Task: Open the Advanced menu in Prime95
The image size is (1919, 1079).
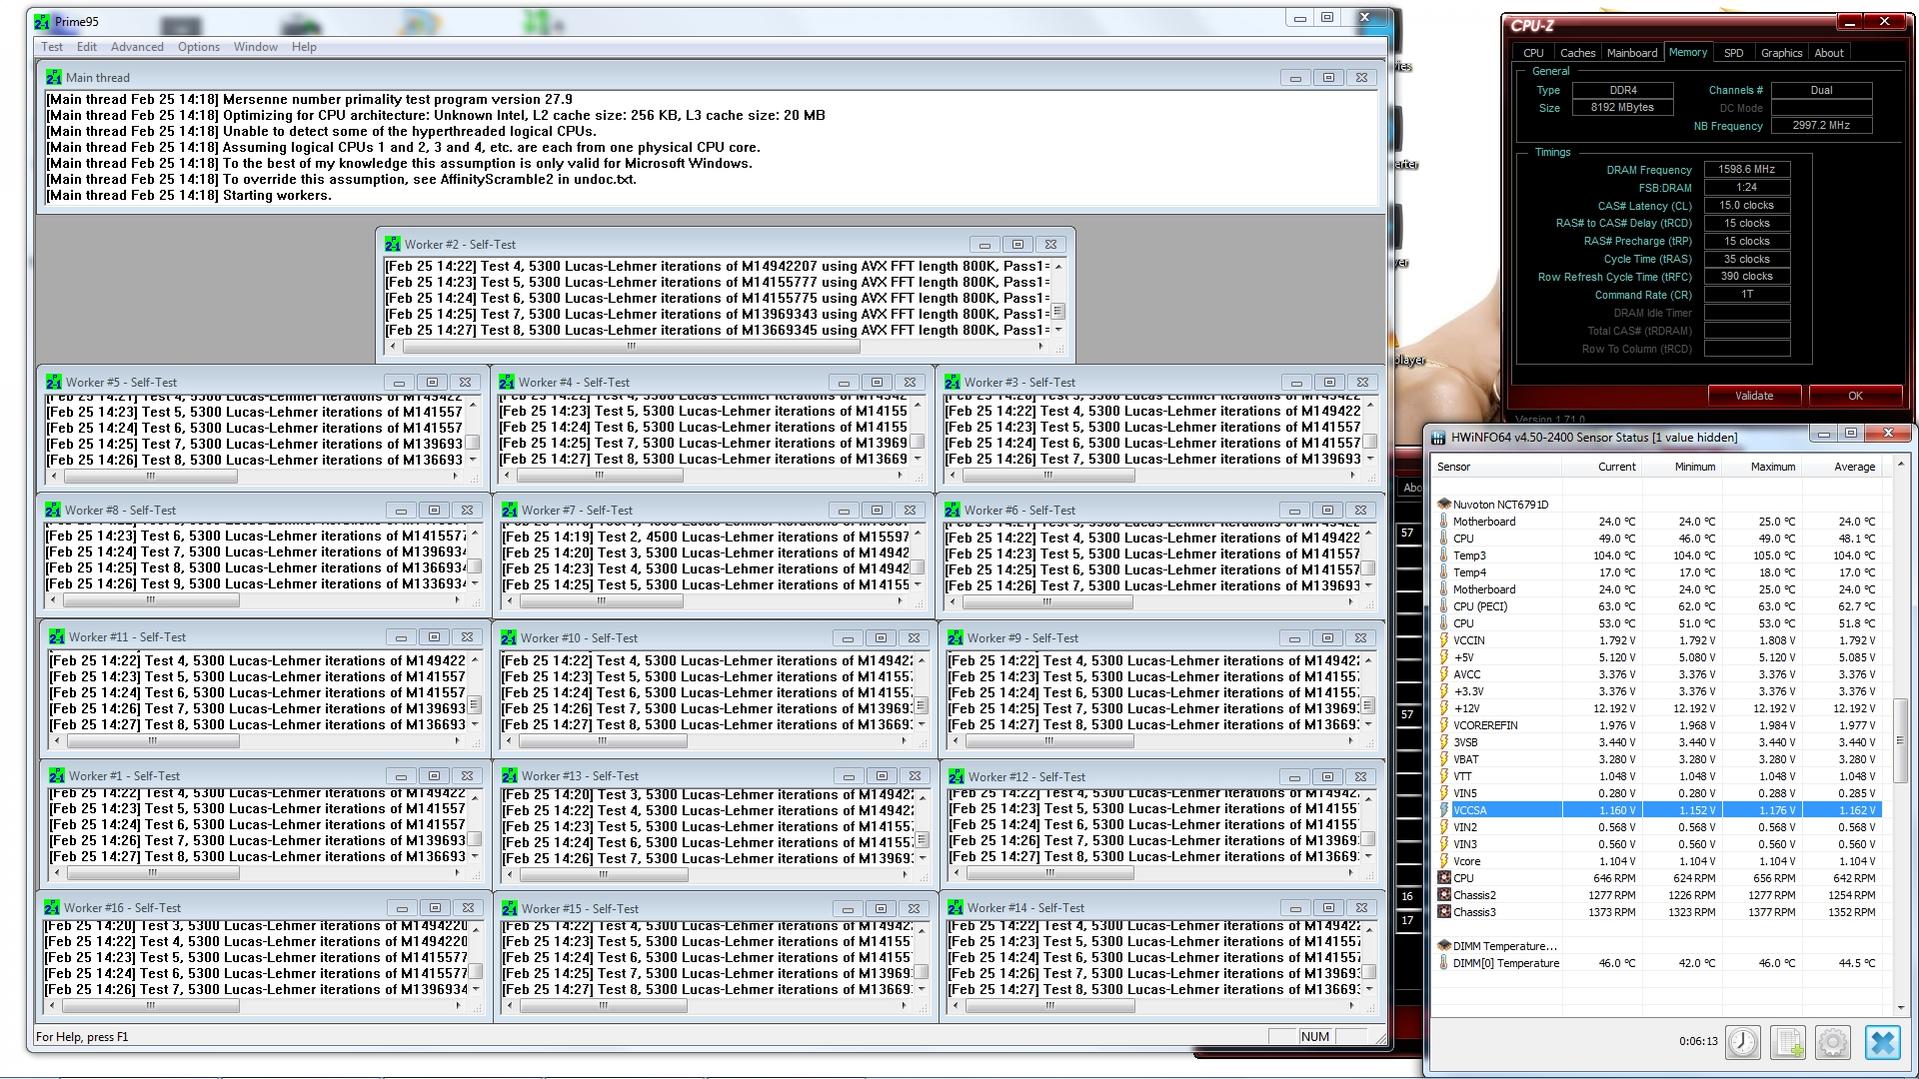Action: click(x=137, y=47)
